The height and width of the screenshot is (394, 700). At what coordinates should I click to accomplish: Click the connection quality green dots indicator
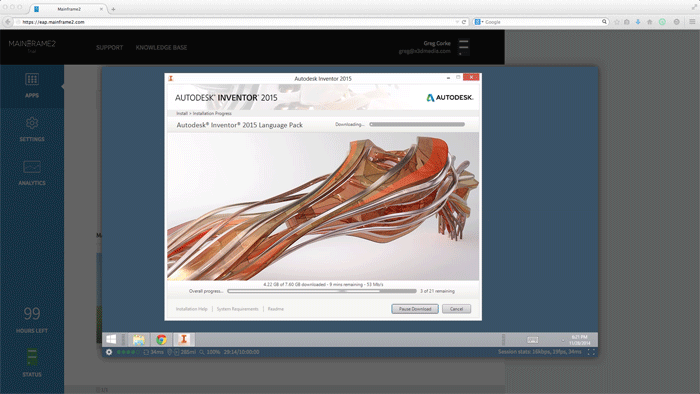point(127,352)
